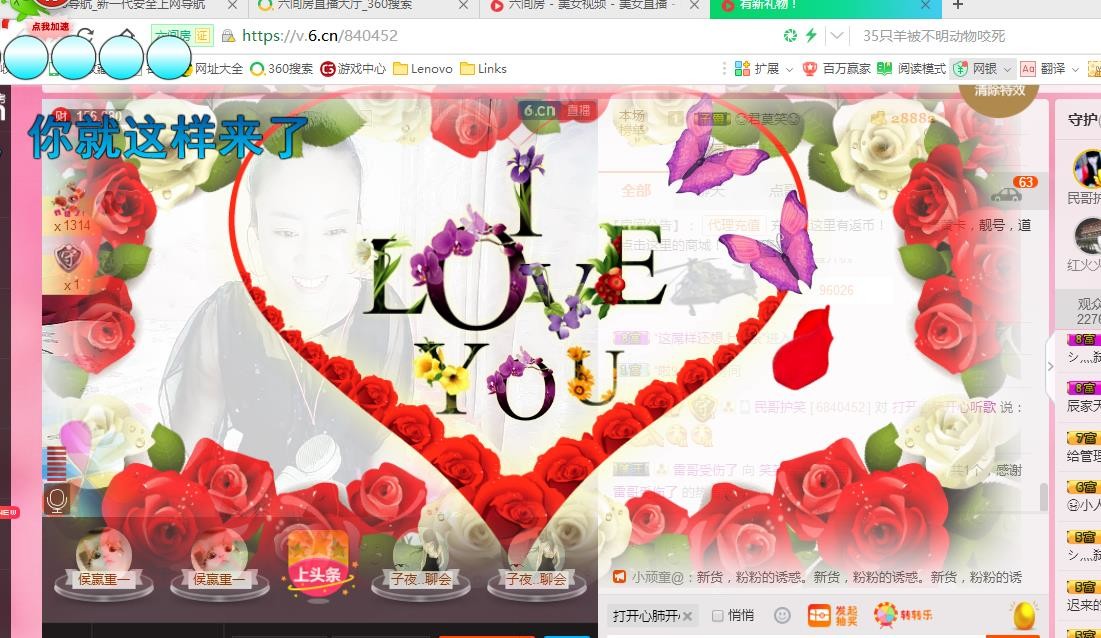
Task: Click the green spinning compatibility icon
Action: (x=791, y=35)
